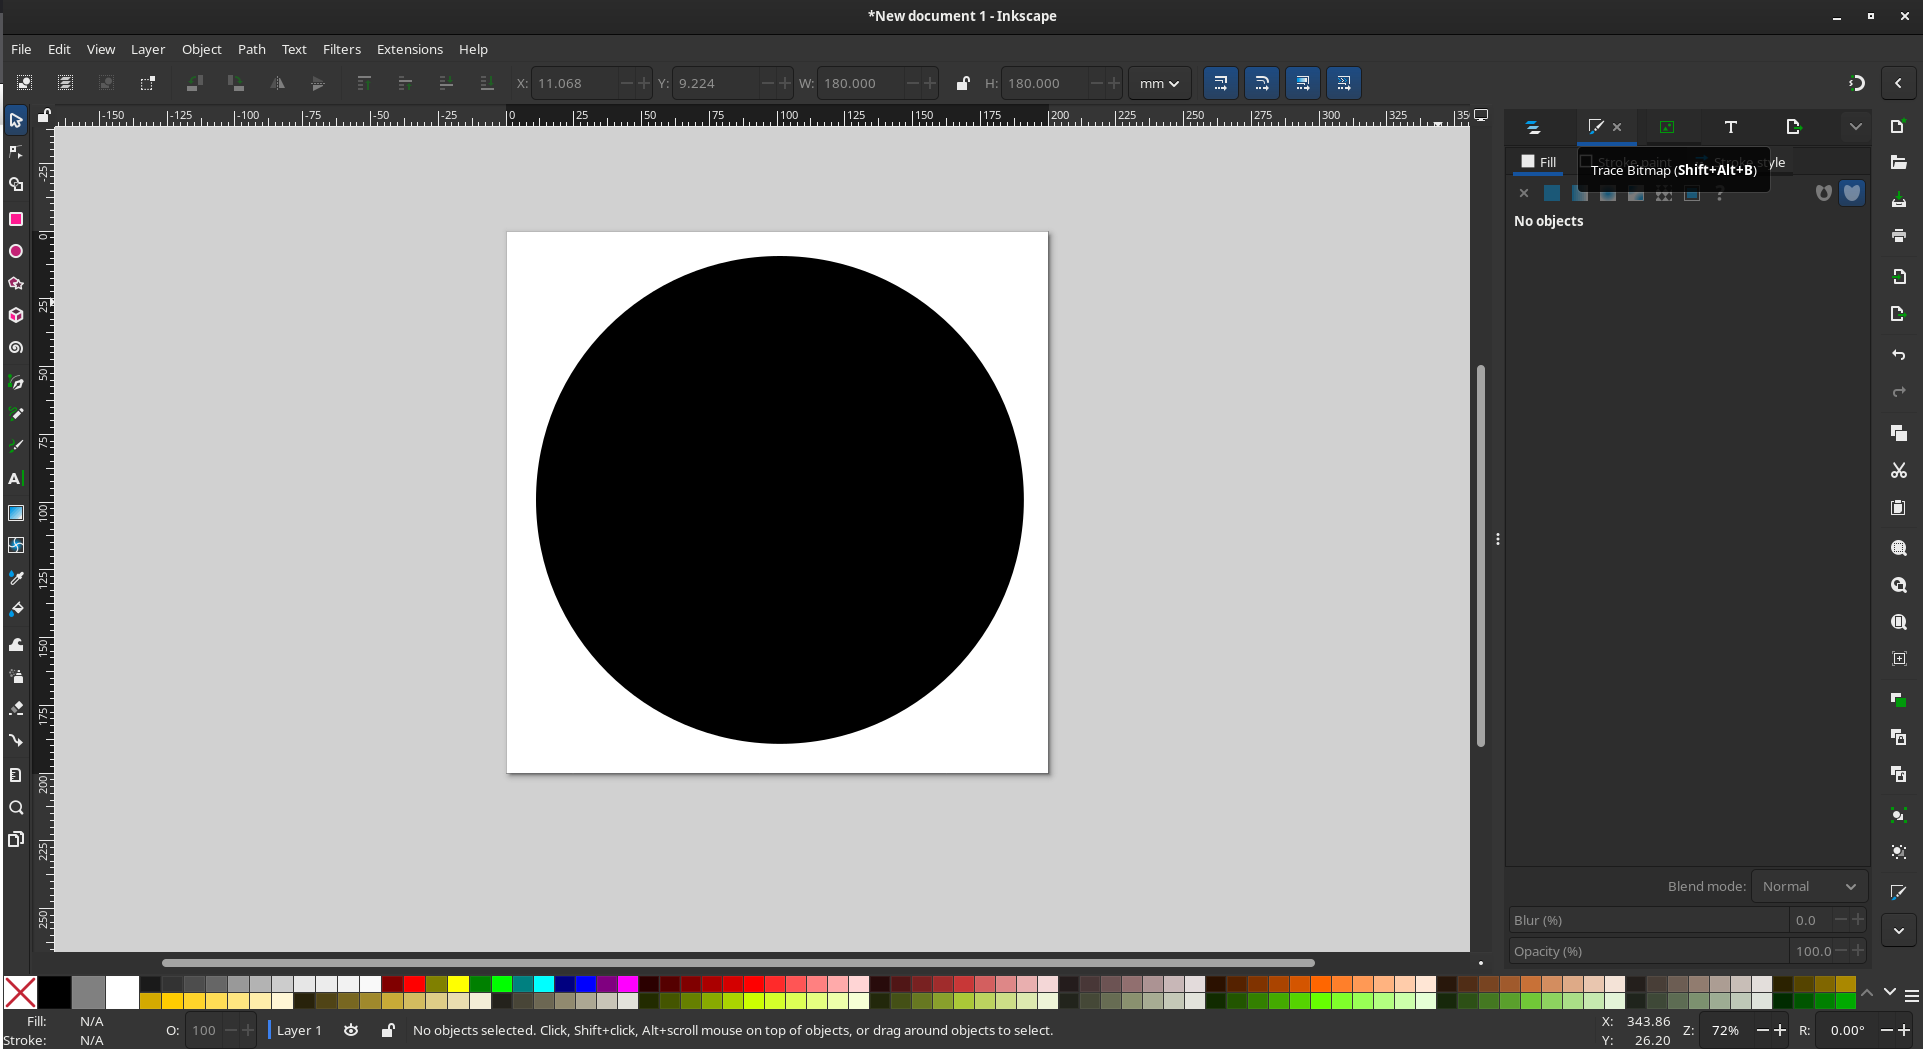This screenshot has width=1923, height=1049.
Task: Toggle Layer 1 visibility eye icon
Action: [x=351, y=1030]
